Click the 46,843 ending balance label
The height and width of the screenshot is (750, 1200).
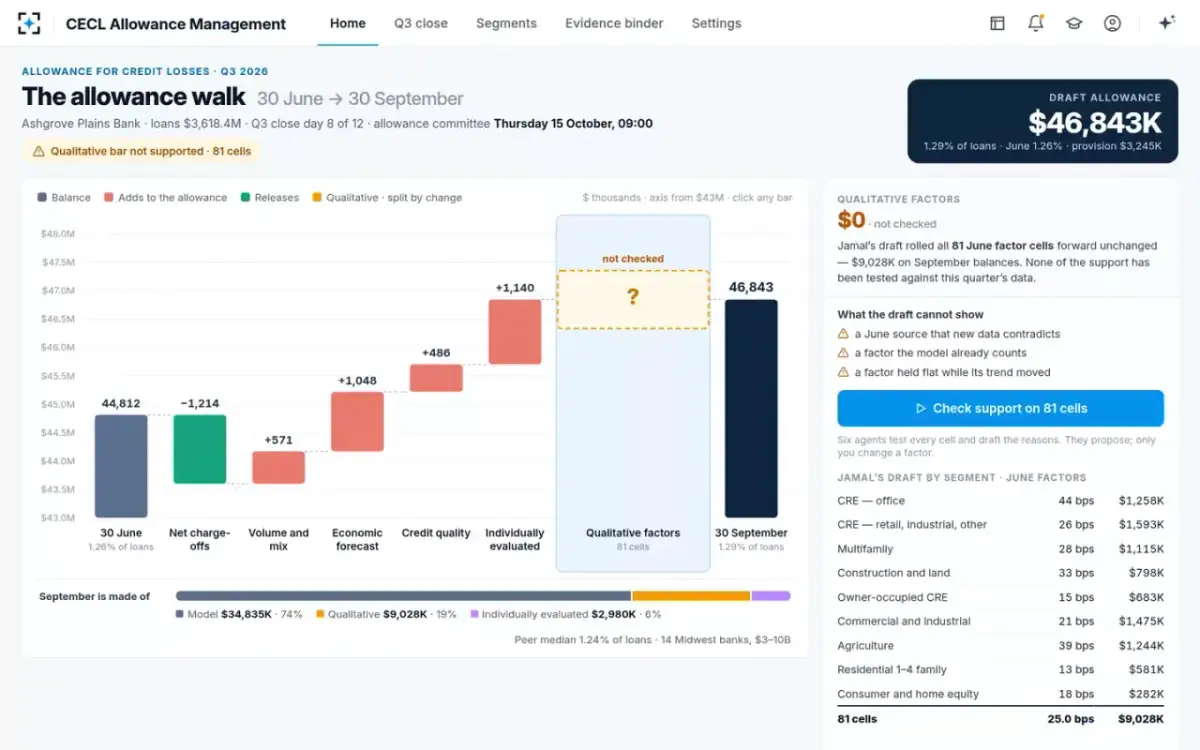751,287
